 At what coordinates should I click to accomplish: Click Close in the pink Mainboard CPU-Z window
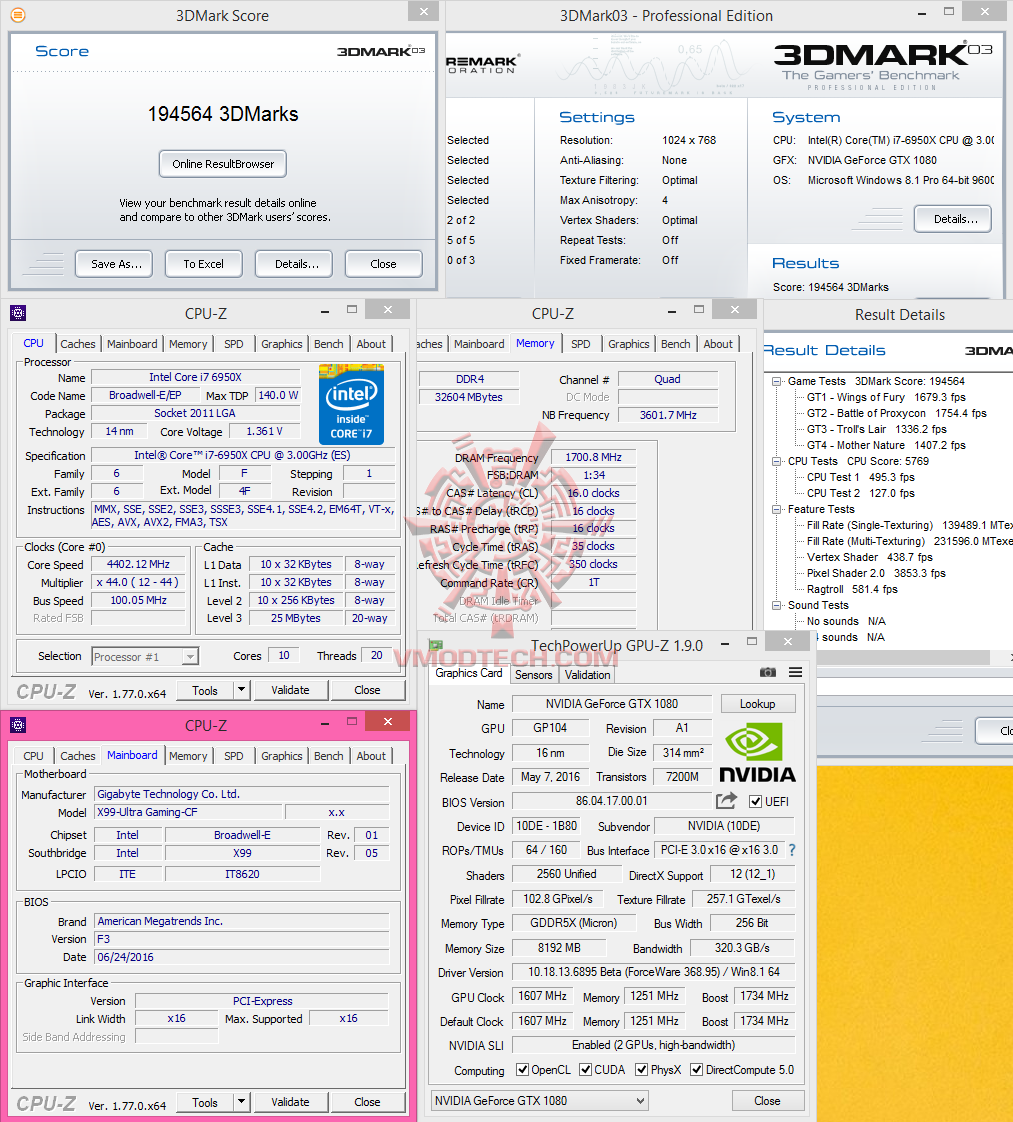367,1102
